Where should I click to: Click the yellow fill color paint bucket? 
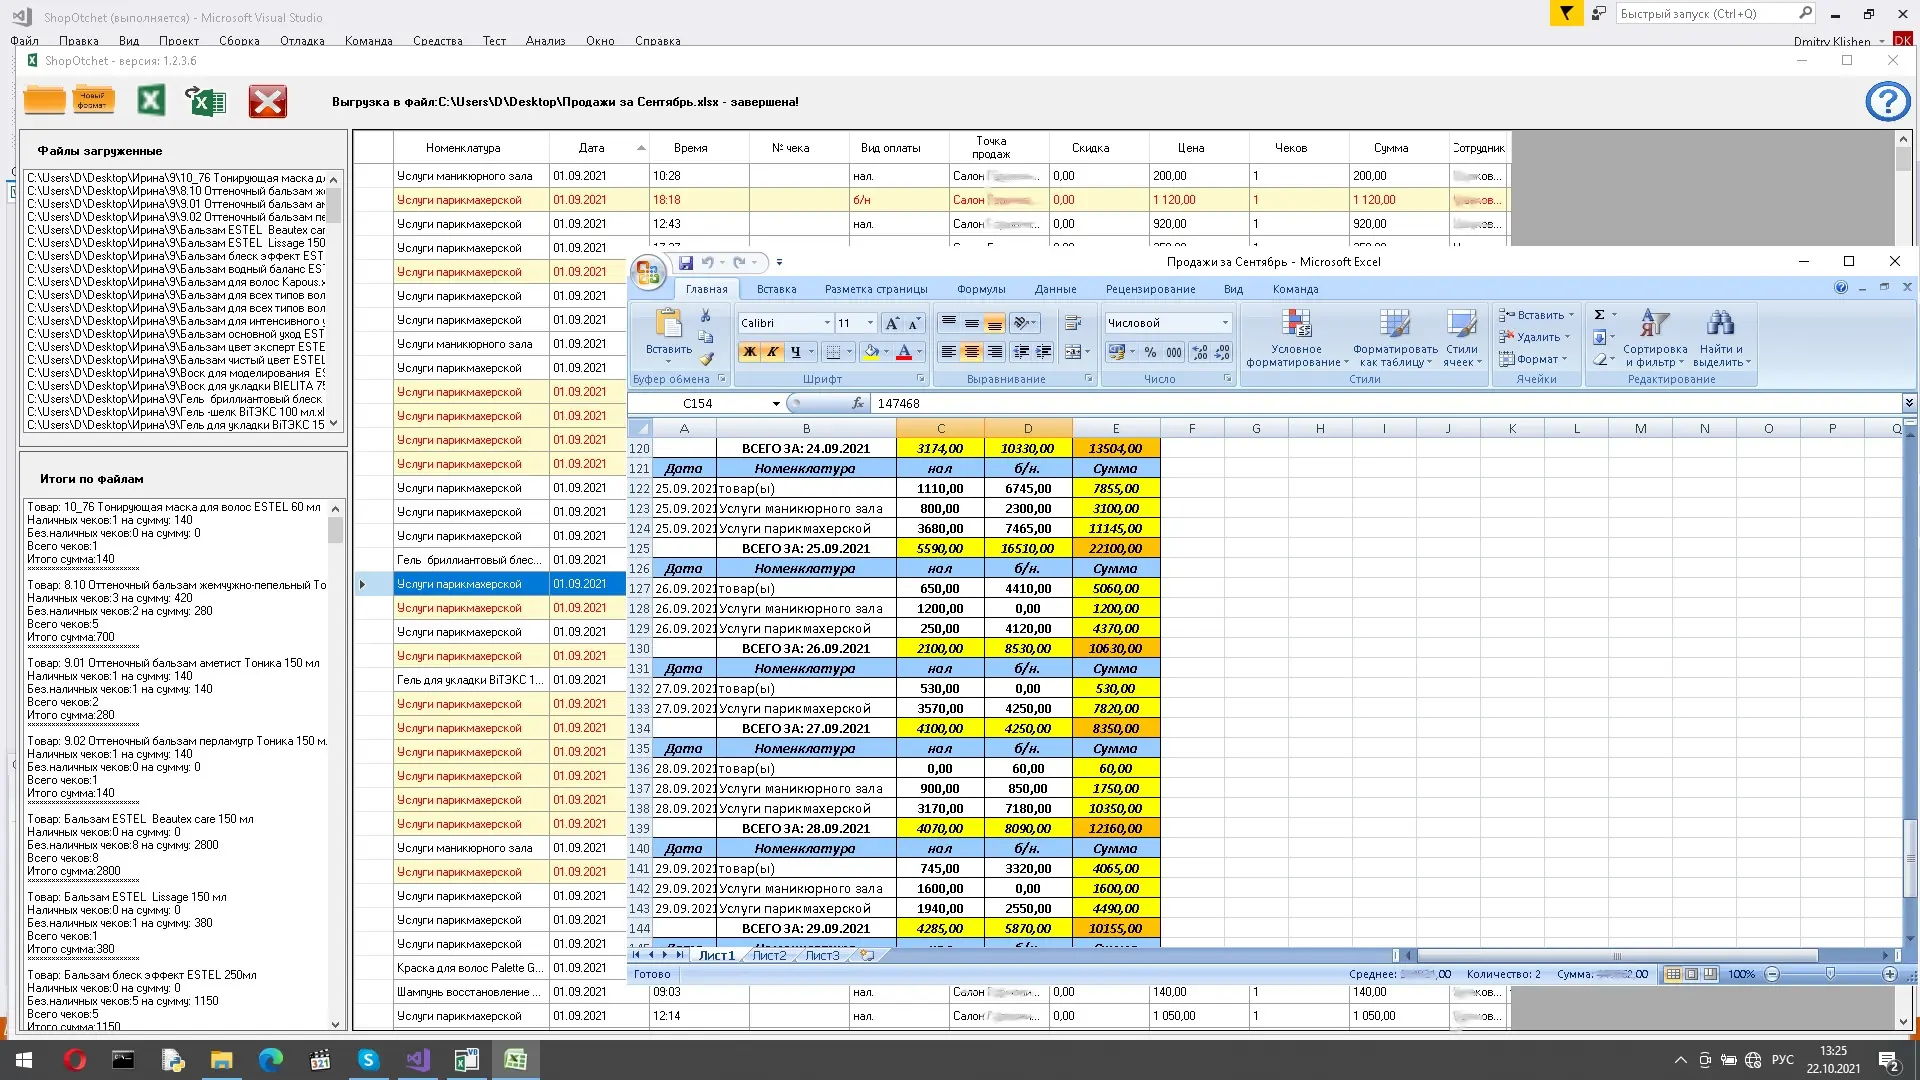871,352
